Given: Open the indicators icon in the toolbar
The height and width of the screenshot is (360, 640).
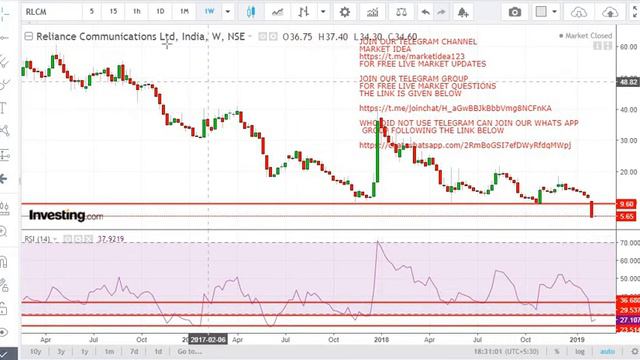Looking at the screenshot, I should (x=372, y=12).
